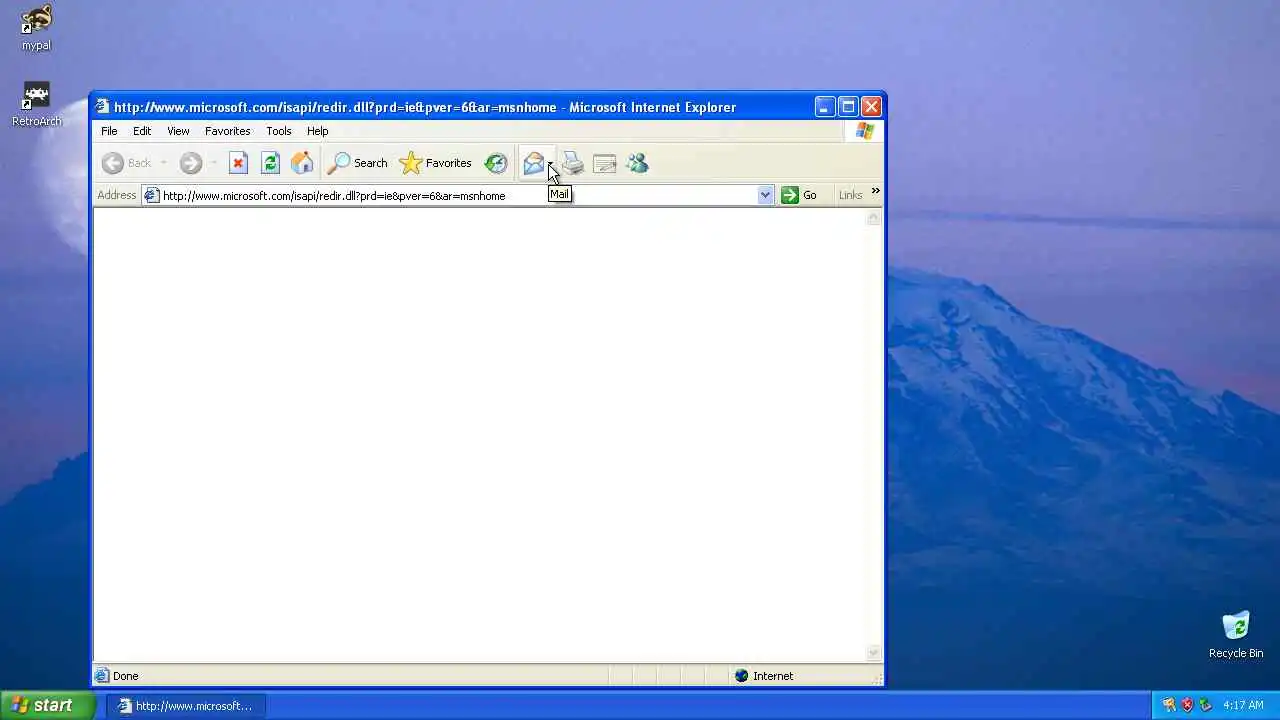This screenshot has height=720, width=1280.
Task: Open the Favorites star toolbar button
Action: point(435,163)
